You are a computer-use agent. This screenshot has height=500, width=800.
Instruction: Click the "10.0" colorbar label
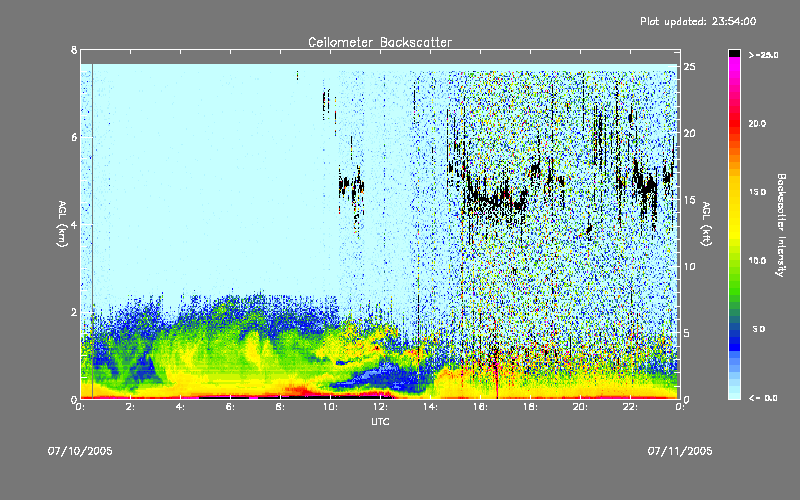click(757, 260)
